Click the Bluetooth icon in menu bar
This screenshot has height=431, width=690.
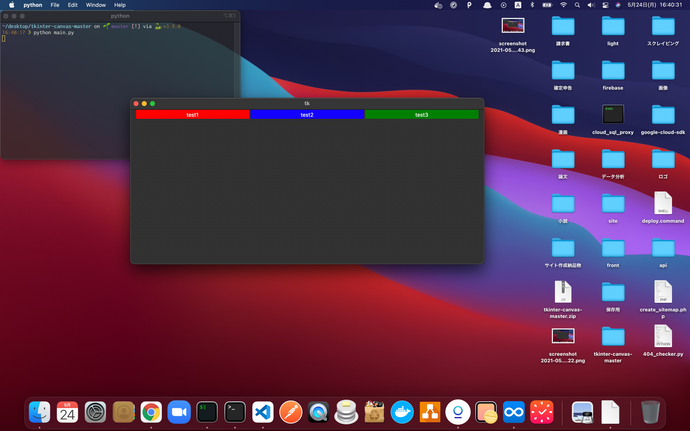532,5
